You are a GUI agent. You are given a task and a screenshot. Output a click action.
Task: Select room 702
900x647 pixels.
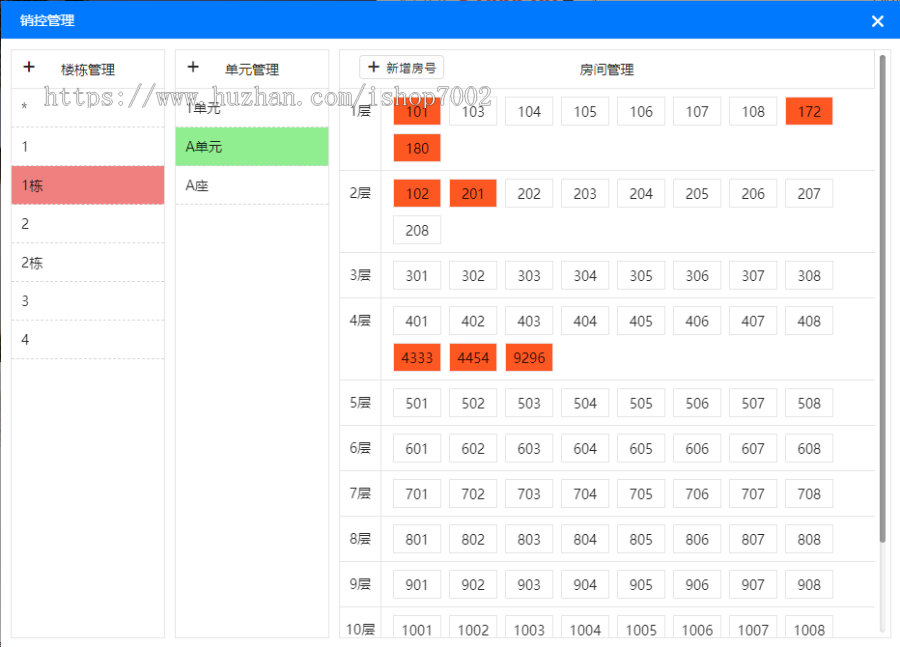click(x=473, y=494)
